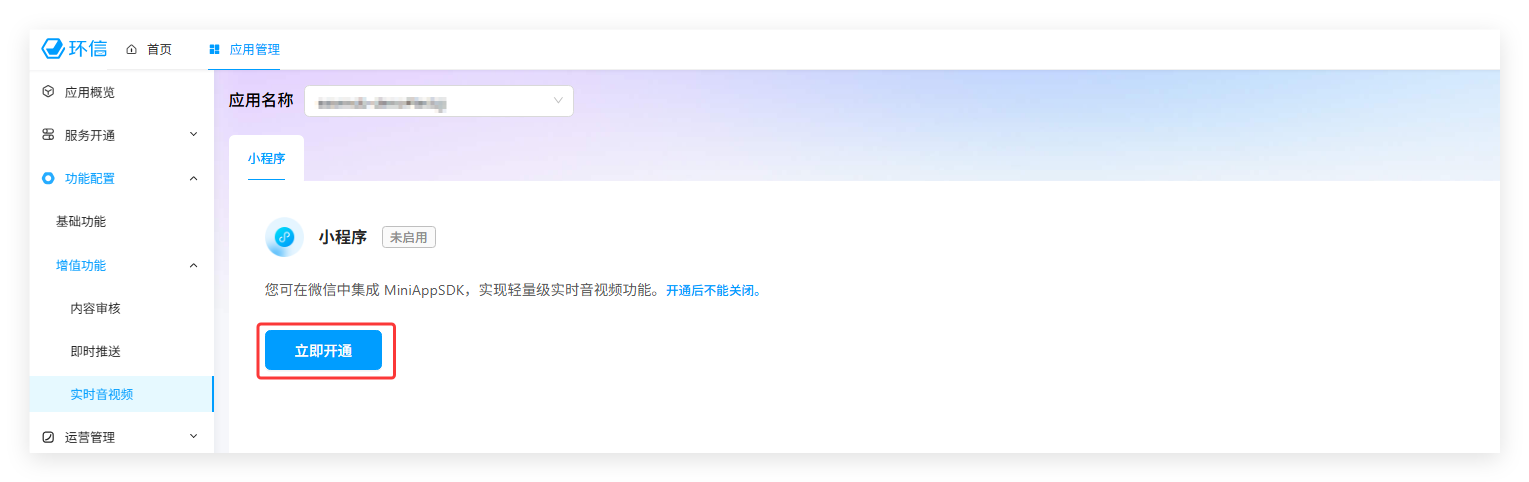Image resolution: width=1529 pixels, height=482 pixels.
Task: Go to 首页 in top navigation
Action: point(159,49)
